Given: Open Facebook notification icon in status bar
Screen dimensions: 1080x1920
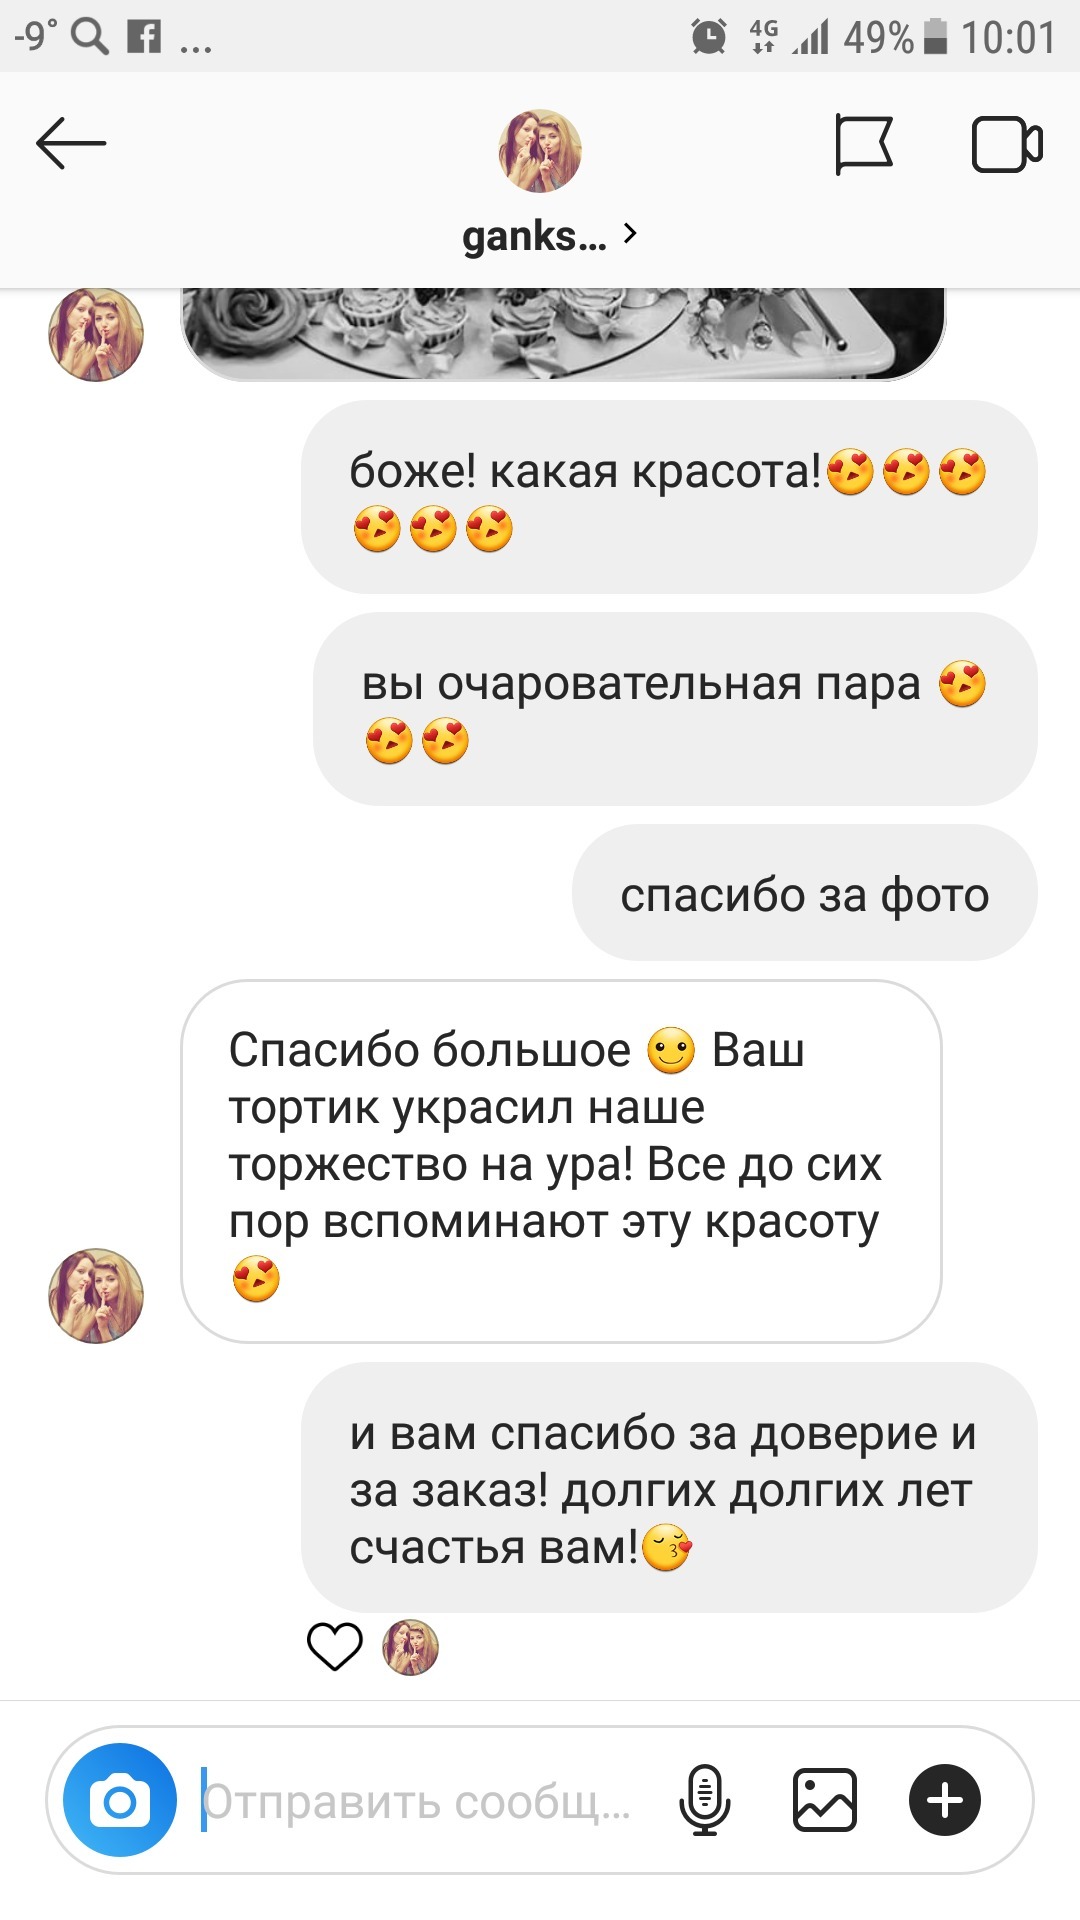Looking at the screenshot, I should coord(144,37).
